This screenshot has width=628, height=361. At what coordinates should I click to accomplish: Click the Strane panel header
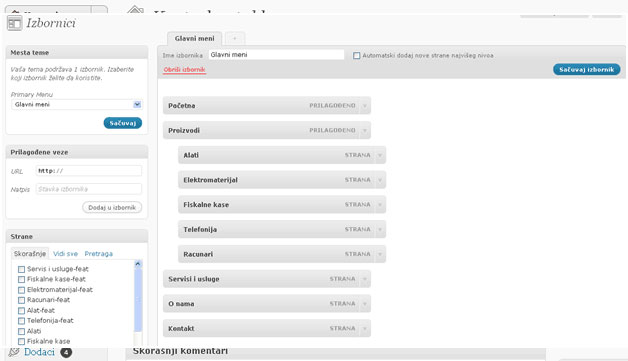coord(76,236)
